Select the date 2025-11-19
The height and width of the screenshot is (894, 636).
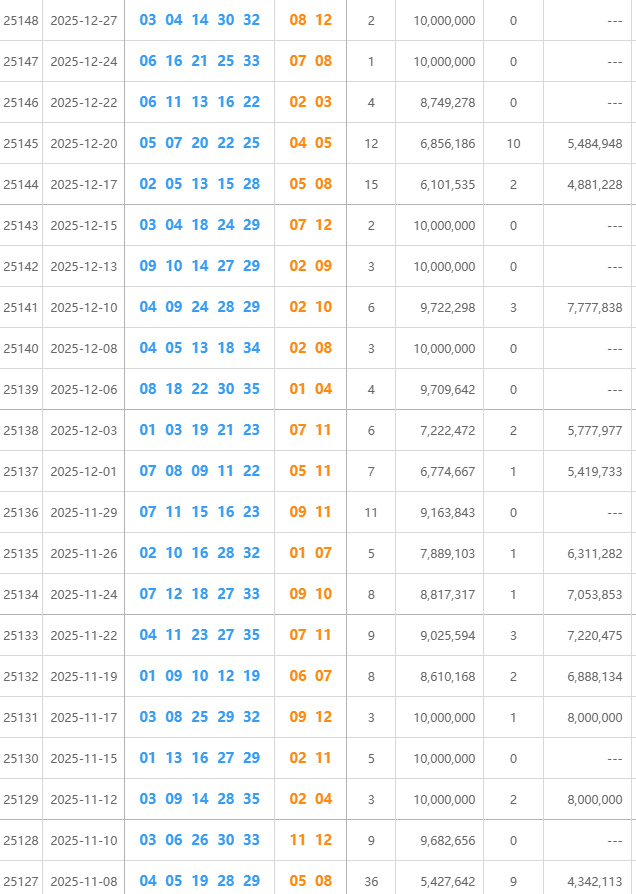pyautogui.click(x=84, y=676)
